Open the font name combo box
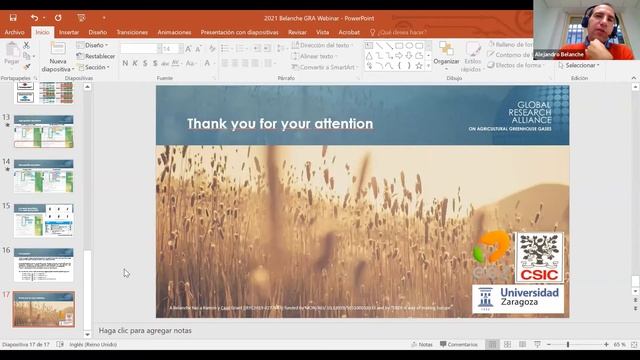Screen dimensions: 640x360 click(140, 49)
